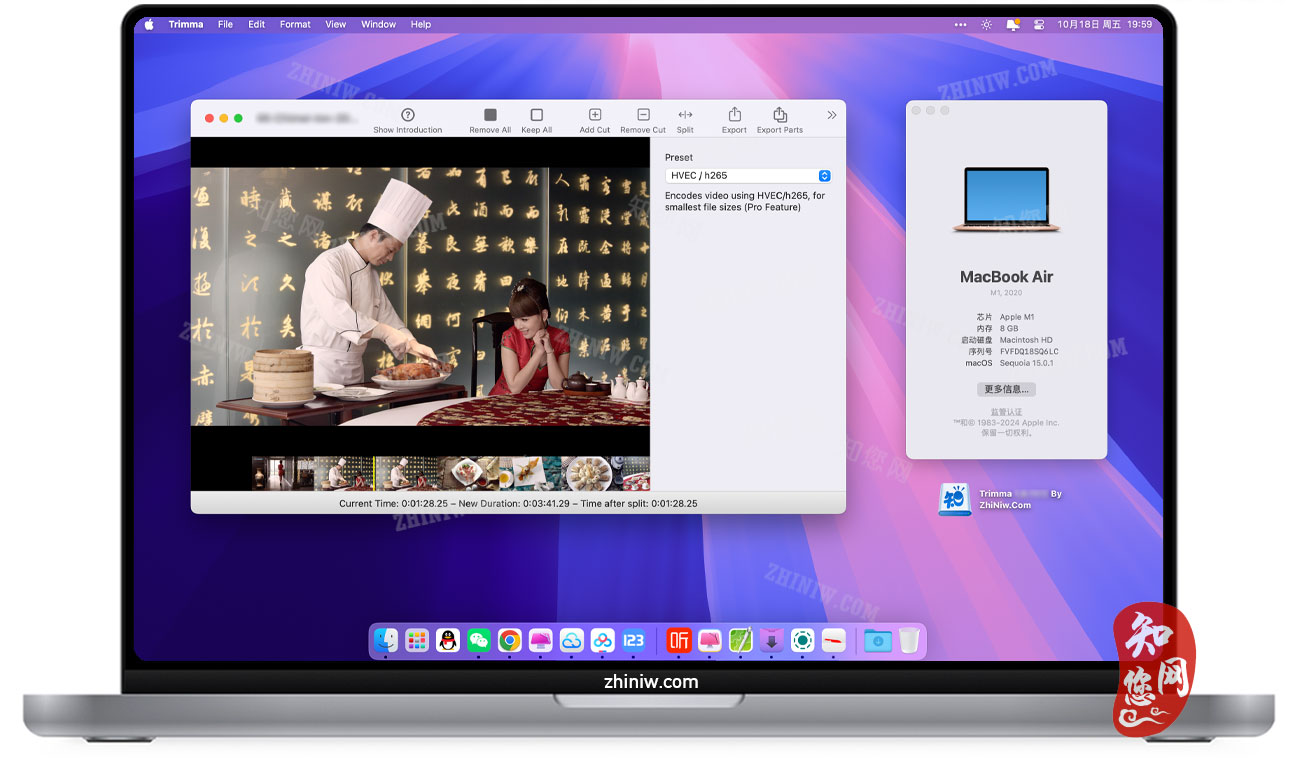Open the Apple menu
Image resolution: width=1298 pixels, height=779 pixels.
click(x=149, y=24)
